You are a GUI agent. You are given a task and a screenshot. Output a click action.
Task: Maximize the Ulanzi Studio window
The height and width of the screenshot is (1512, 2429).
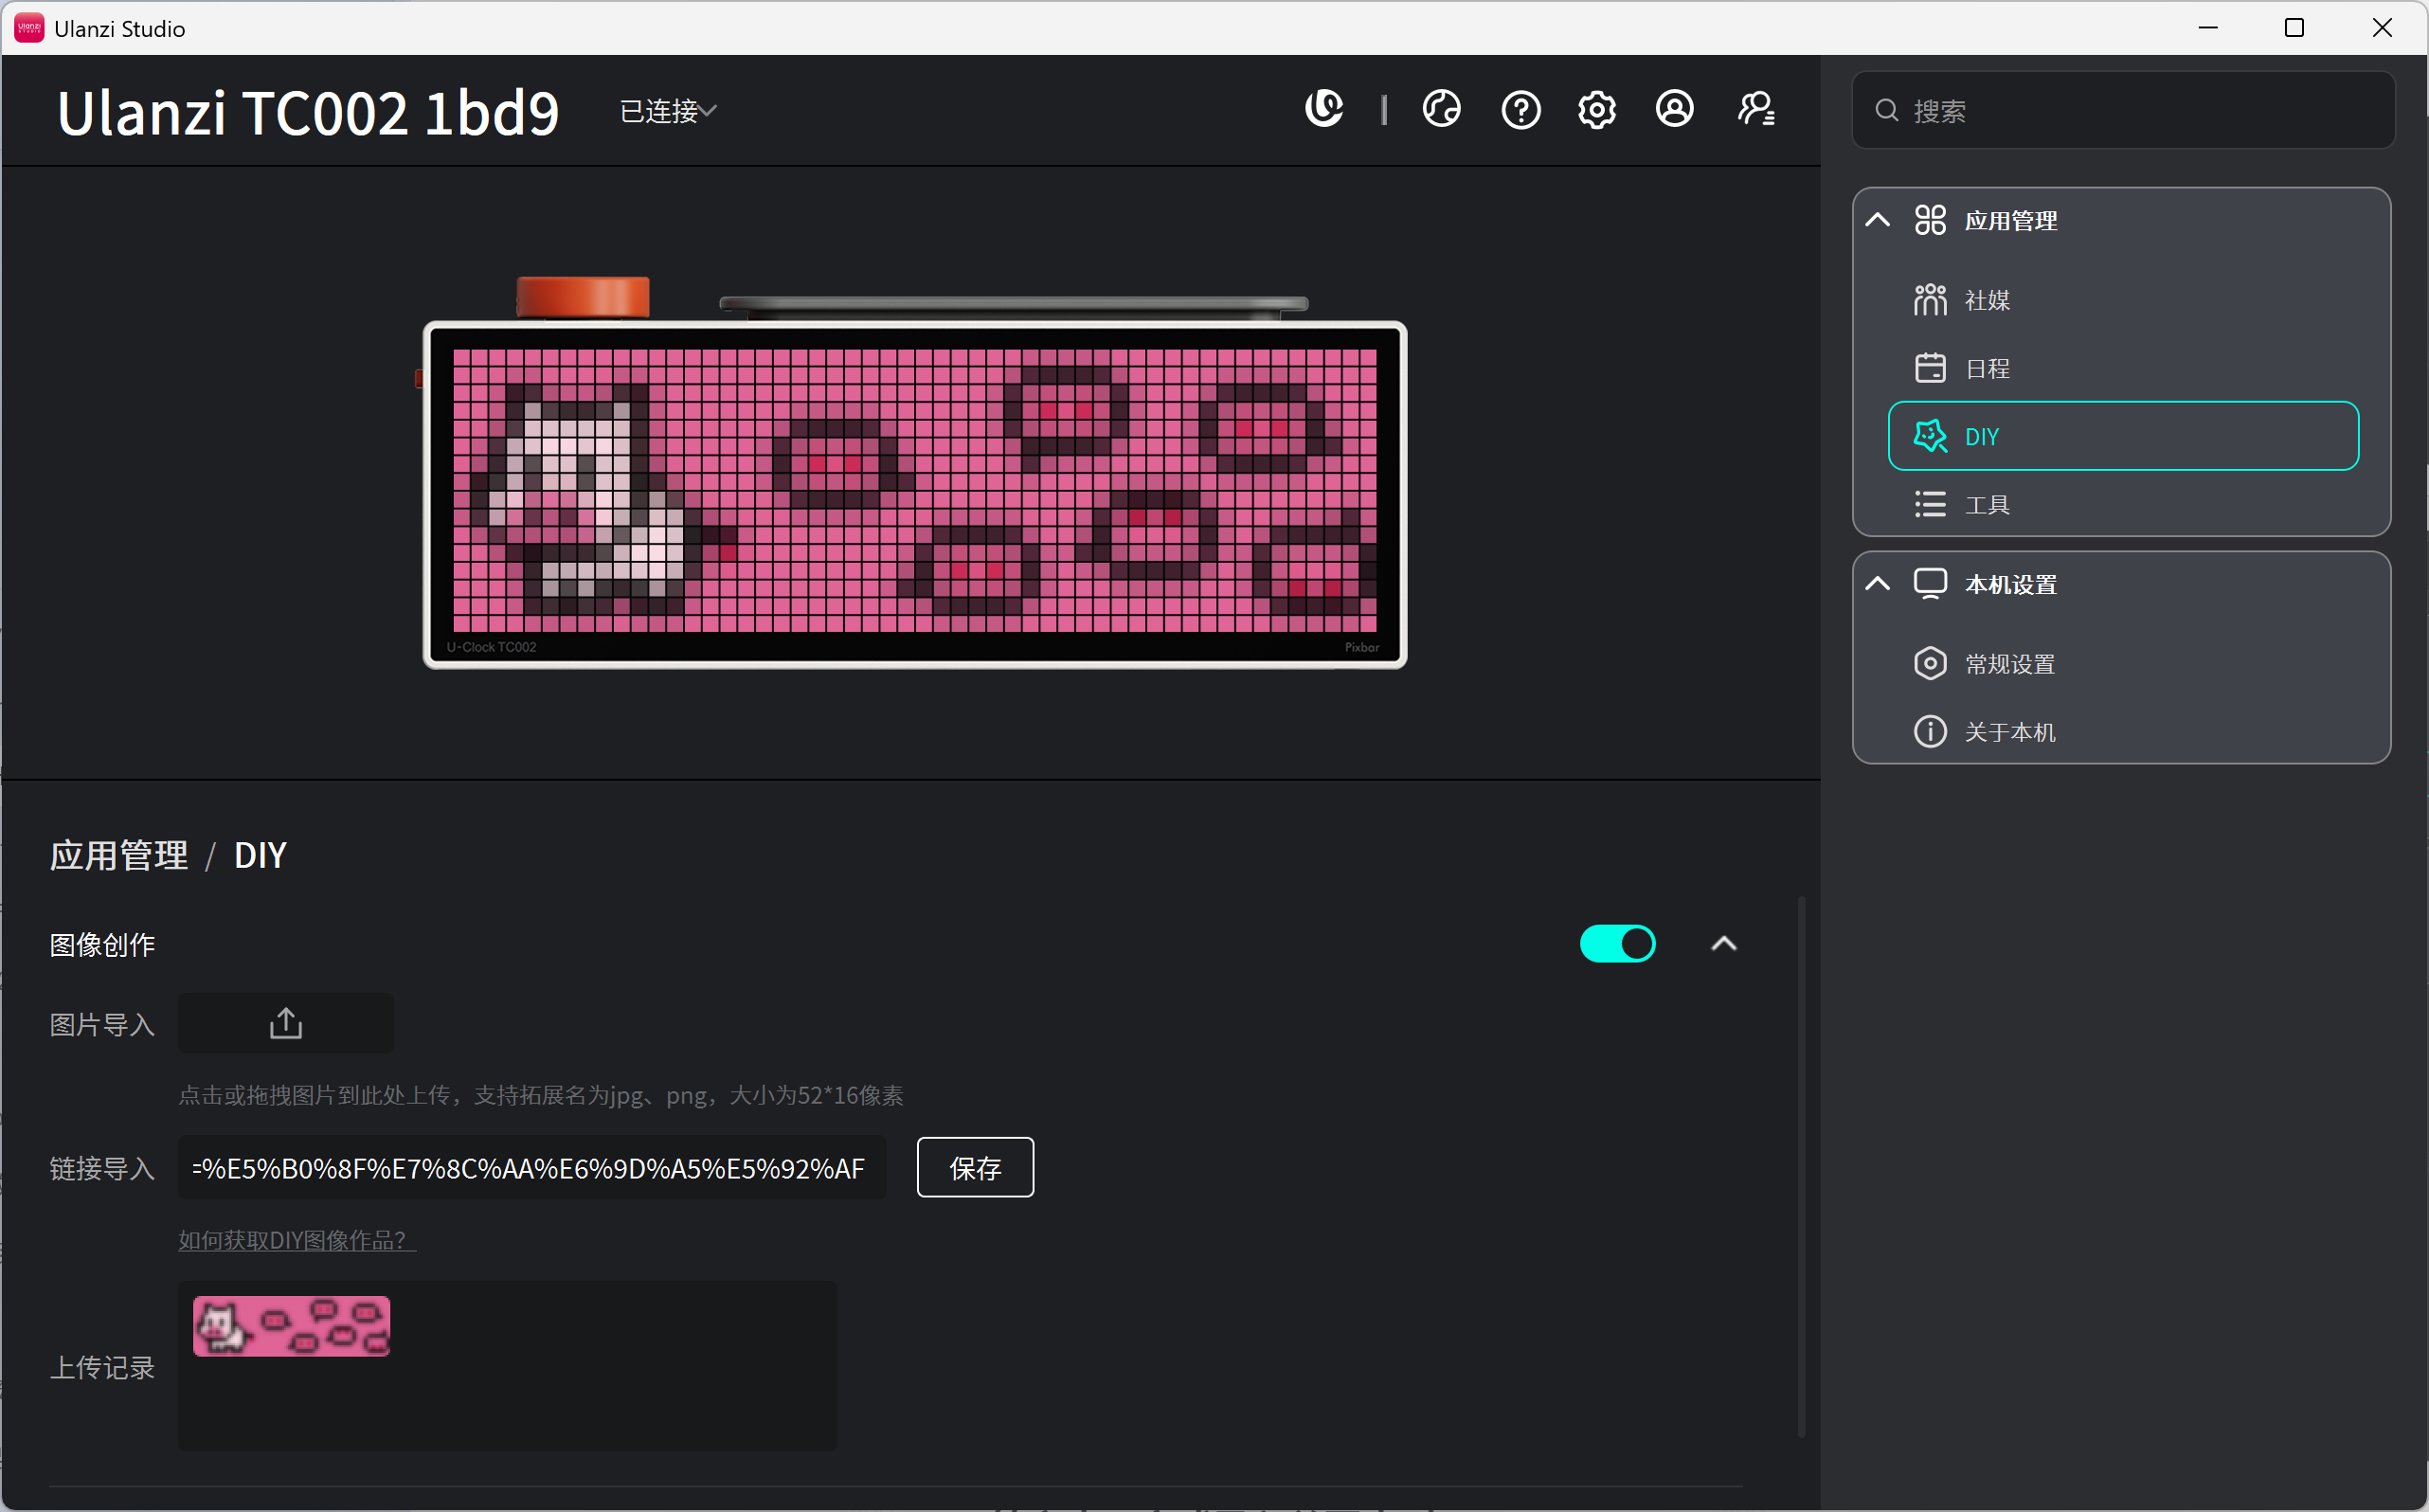[2295, 28]
